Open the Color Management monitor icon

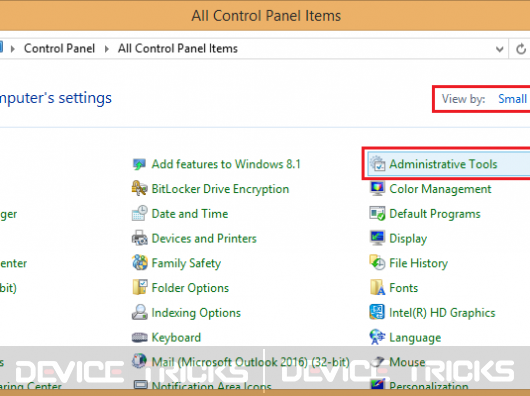pos(377,189)
